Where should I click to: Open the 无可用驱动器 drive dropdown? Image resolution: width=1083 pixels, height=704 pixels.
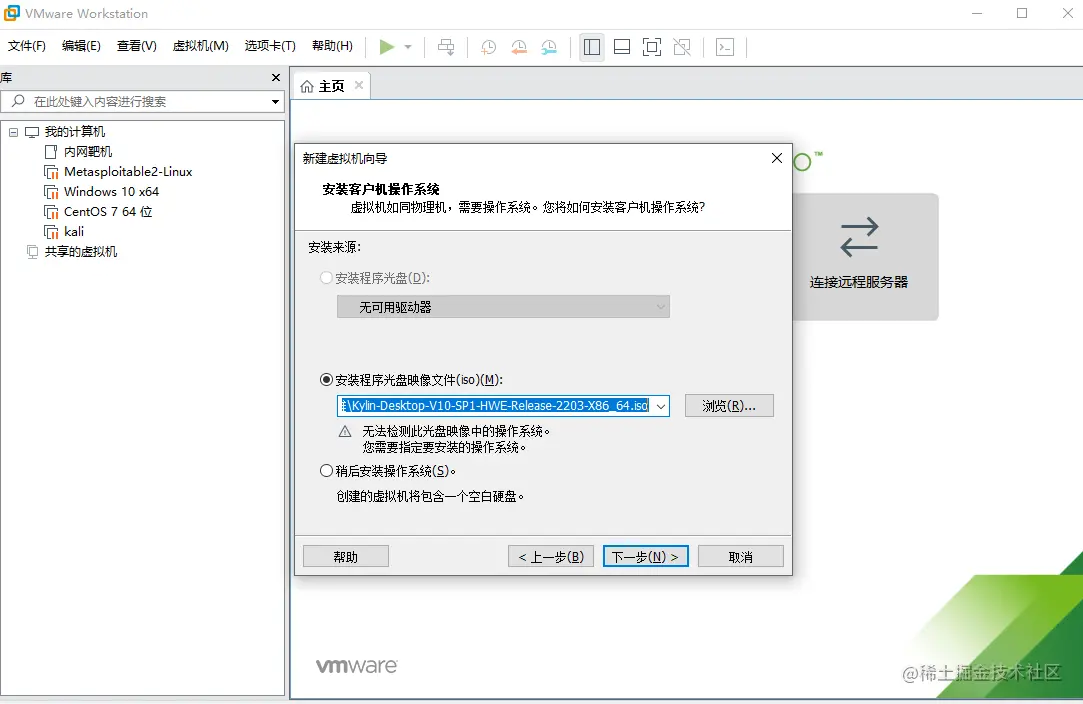[504, 307]
